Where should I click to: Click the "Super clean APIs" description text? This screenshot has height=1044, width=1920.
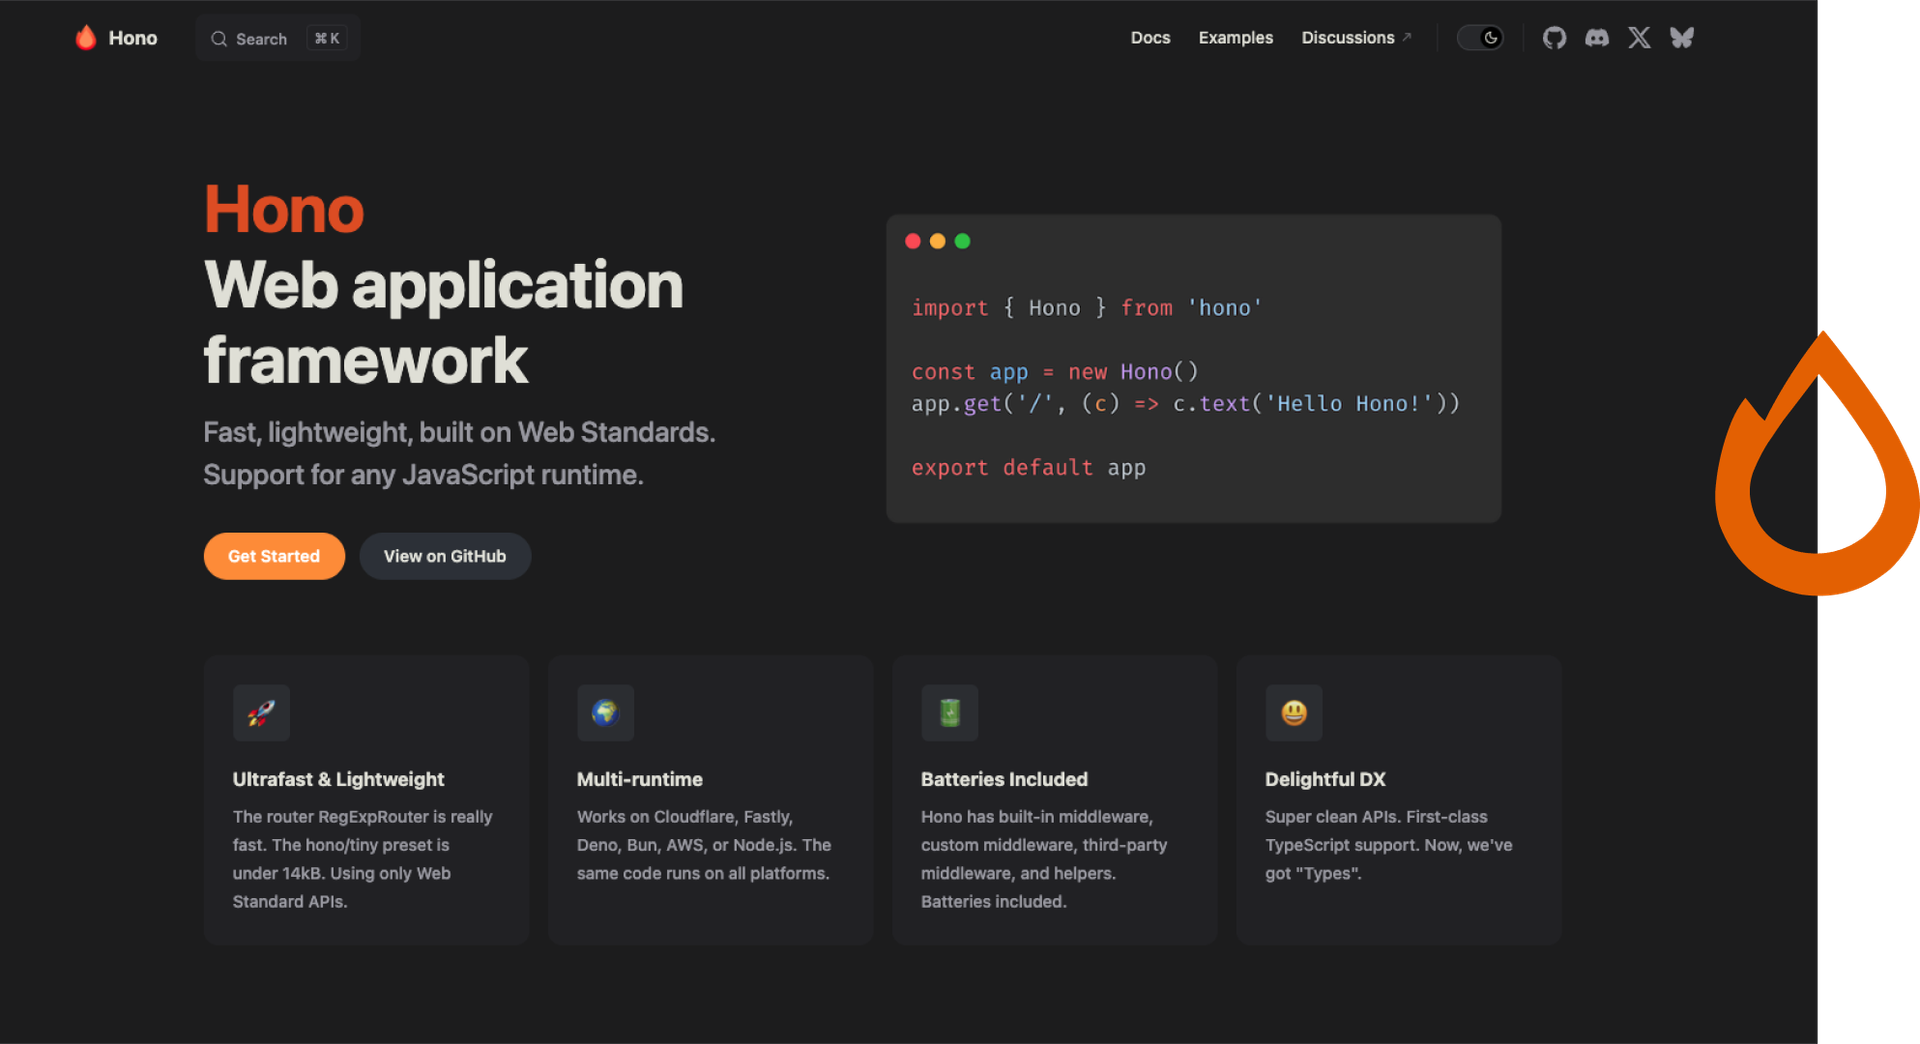point(1389,845)
